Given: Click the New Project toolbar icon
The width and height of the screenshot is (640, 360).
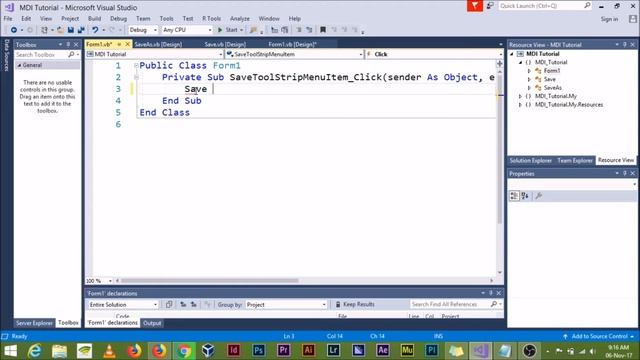Looking at the screenshot, I should click(44, 30).
